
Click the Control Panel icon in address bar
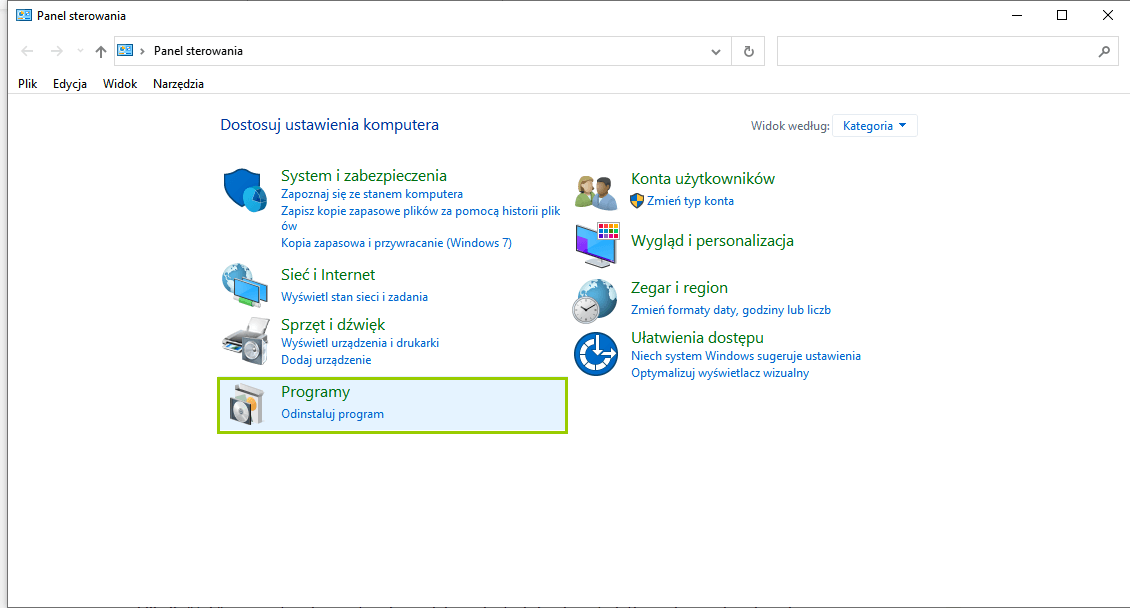pos(125,50)
